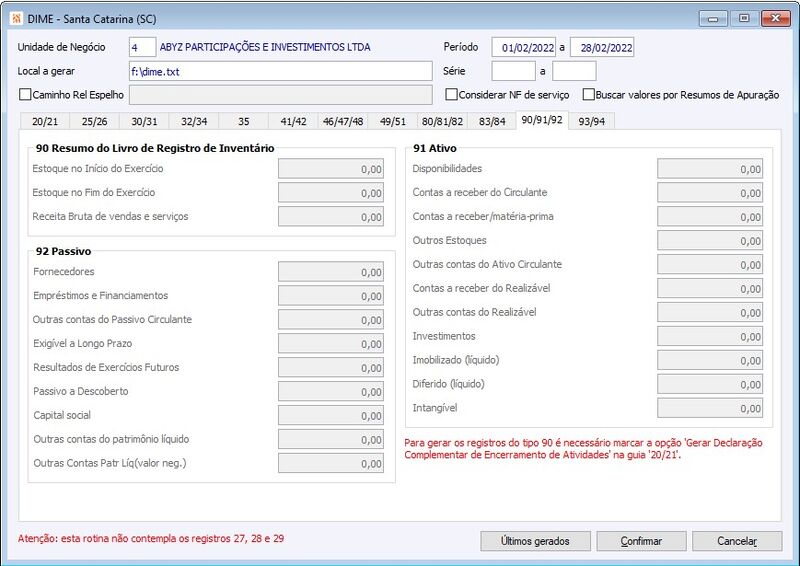Minimize the DIME window
Image resolution: width=800 pixels, height=566 pixels.
pyautogui.click(x=713, y=18)
